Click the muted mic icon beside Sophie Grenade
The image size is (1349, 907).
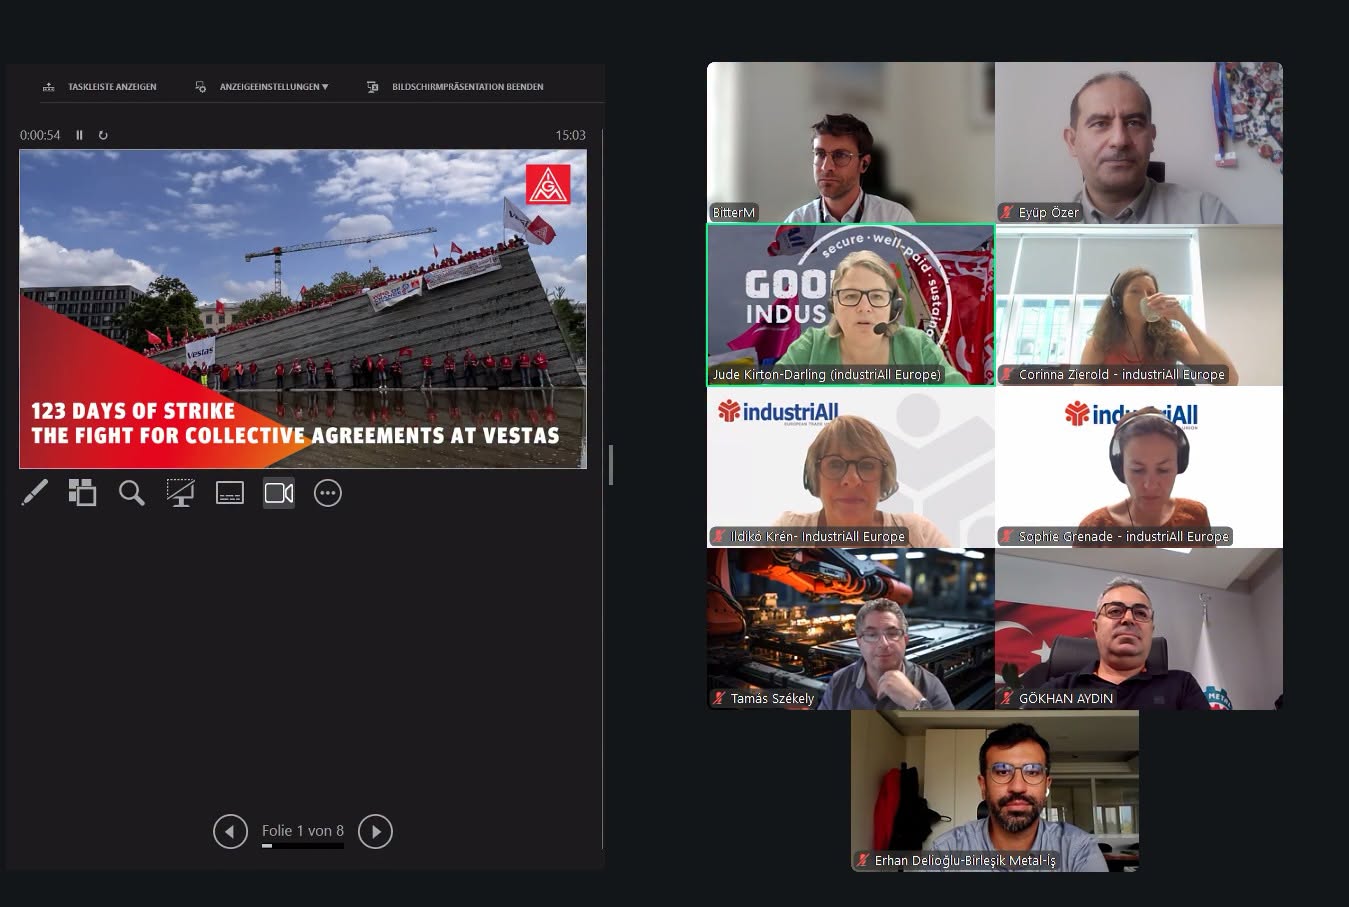pyautogui.click(x=1007, y=537)
